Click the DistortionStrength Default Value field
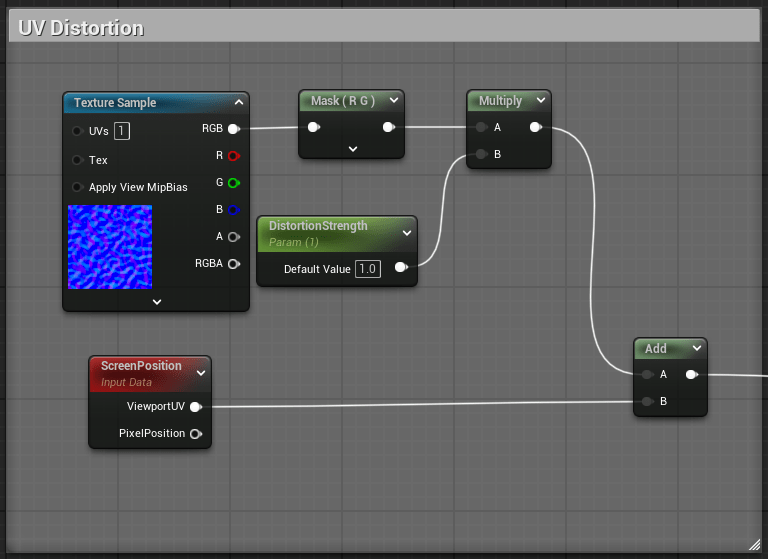Screen dimensions: 768x559 368,269
